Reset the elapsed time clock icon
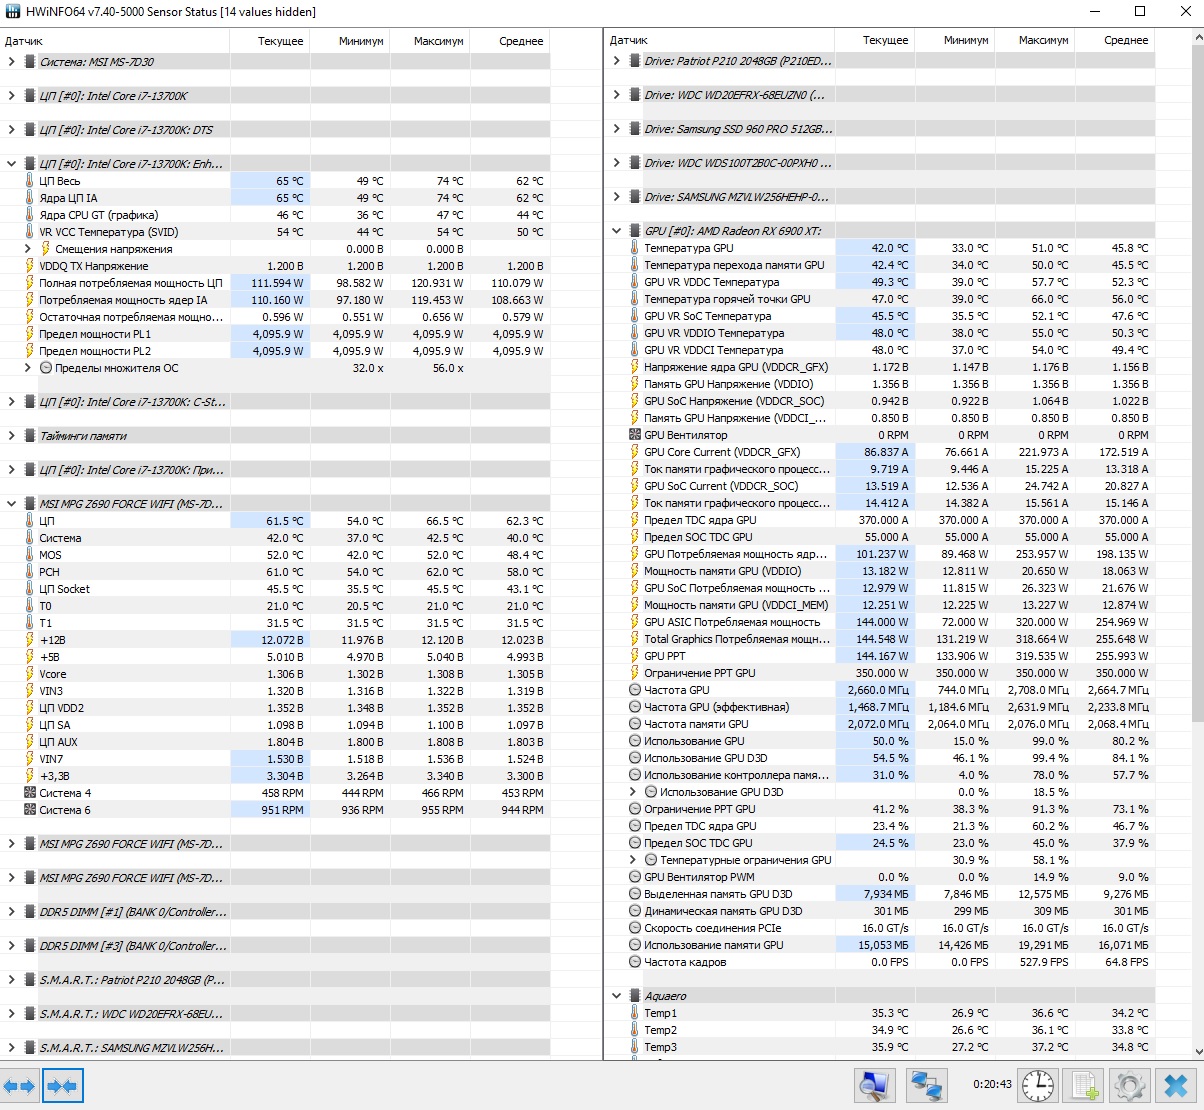1204x1110 pixels. 1038,1086
